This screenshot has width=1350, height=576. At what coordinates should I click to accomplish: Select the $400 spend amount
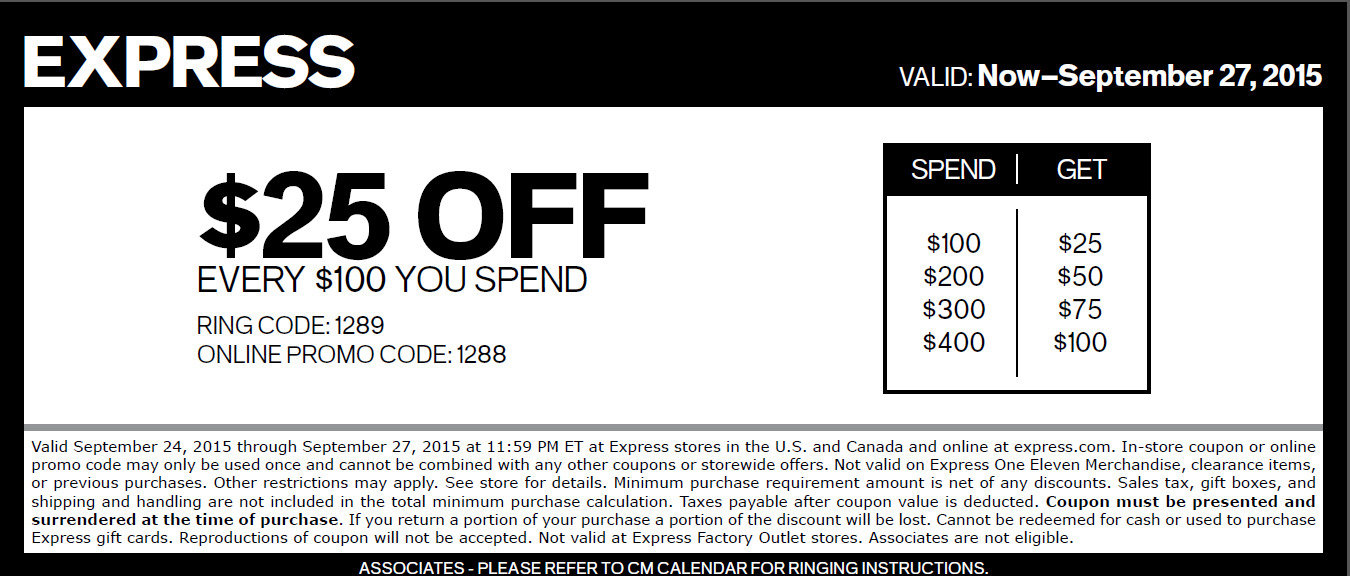click(x=954, y=342)
